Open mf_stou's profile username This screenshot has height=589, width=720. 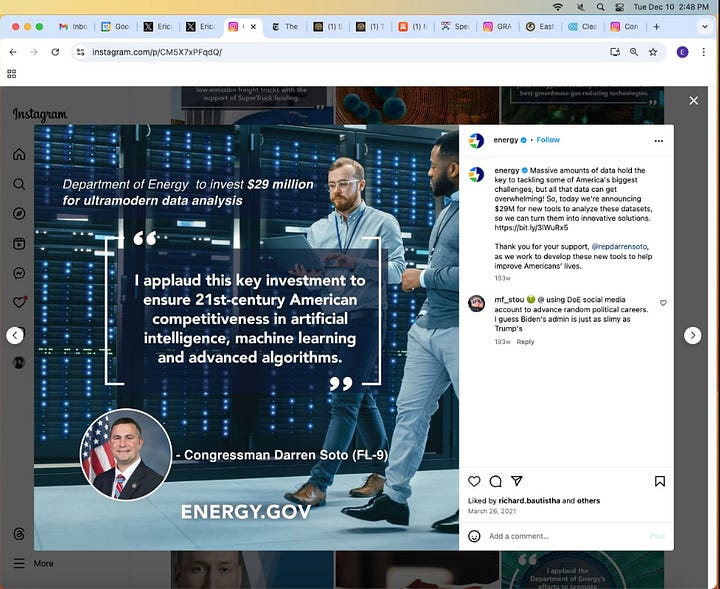click(x=509, y=299)
